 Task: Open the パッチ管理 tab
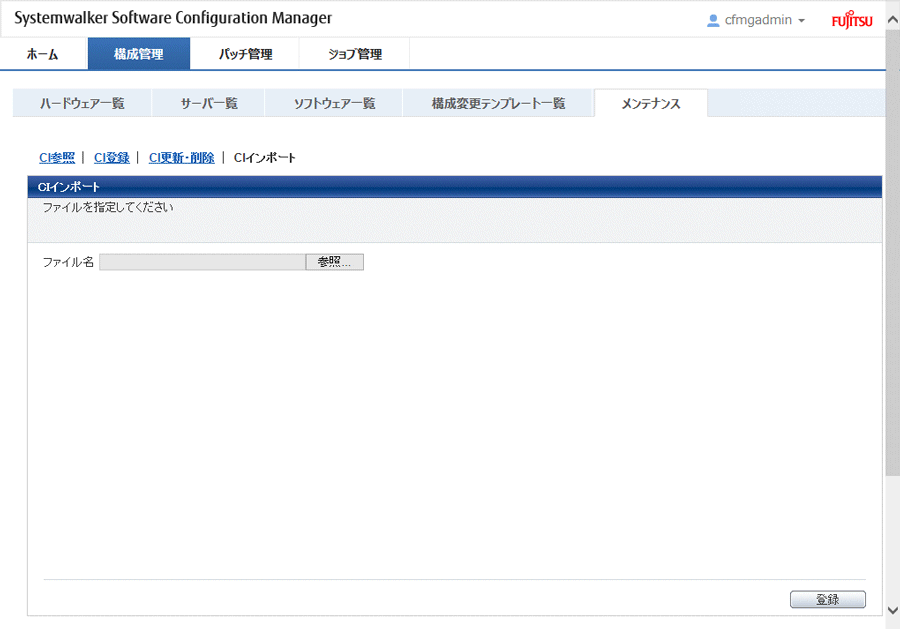[x=245, y=54]
